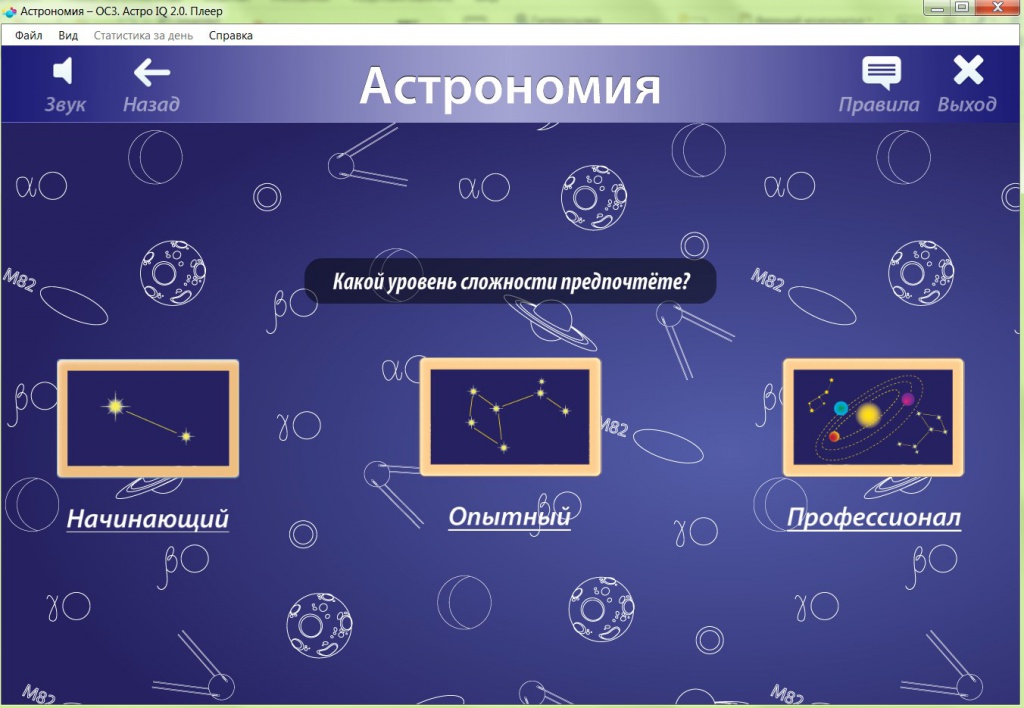Click the X exit icon

[x=968, y=70]
